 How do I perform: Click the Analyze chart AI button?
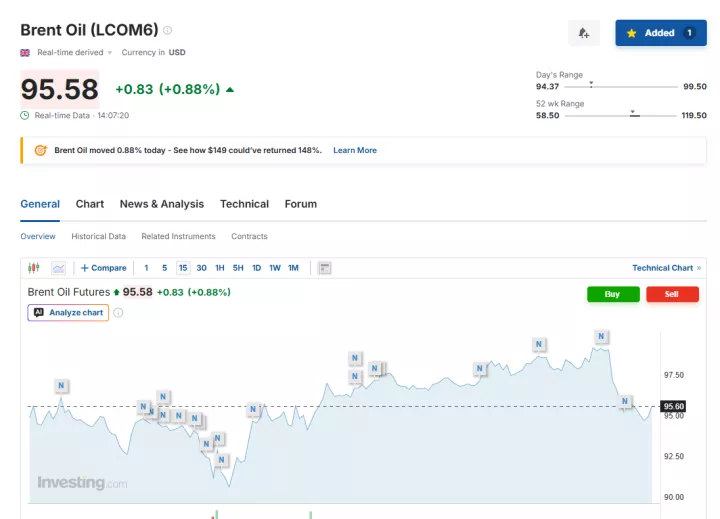click(68, 313)
